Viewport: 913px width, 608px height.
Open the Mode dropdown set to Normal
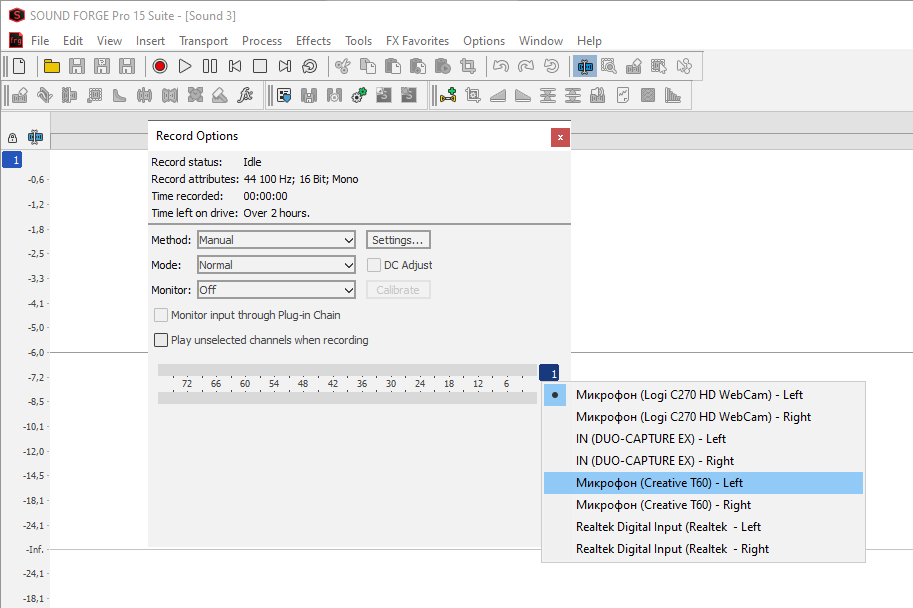pos(276,265)
